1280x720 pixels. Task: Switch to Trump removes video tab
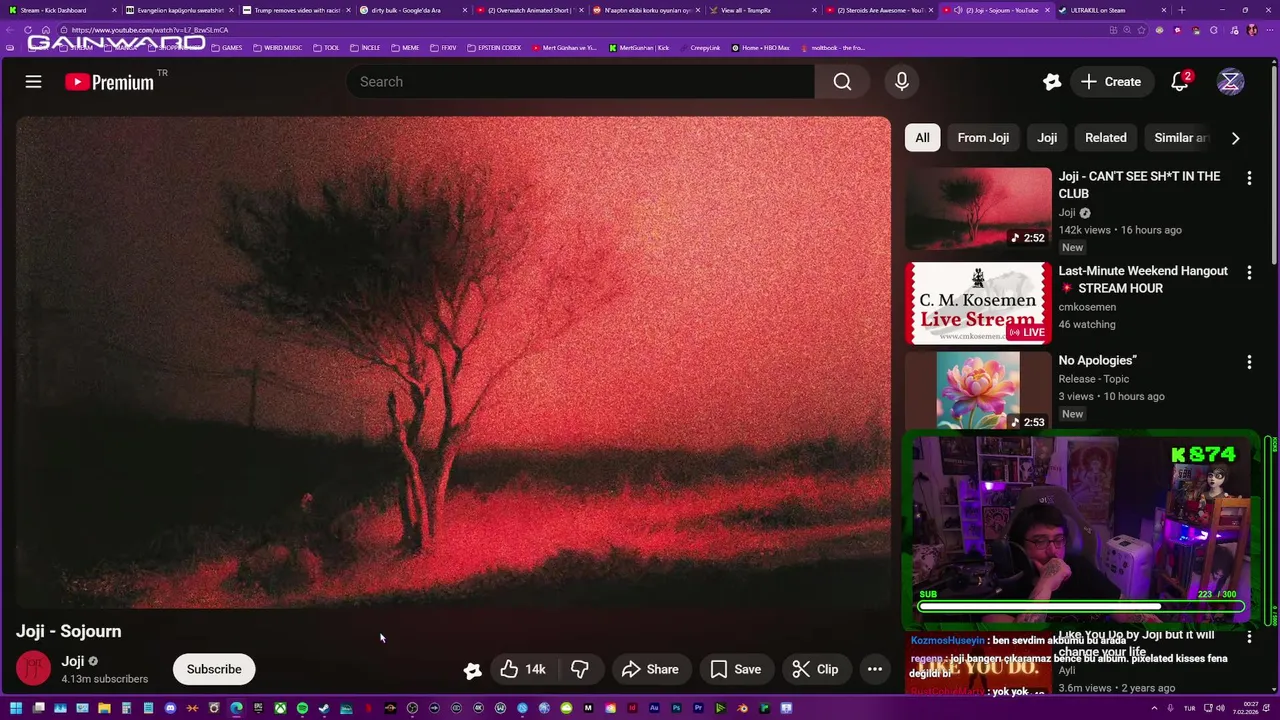pos(295,10)
